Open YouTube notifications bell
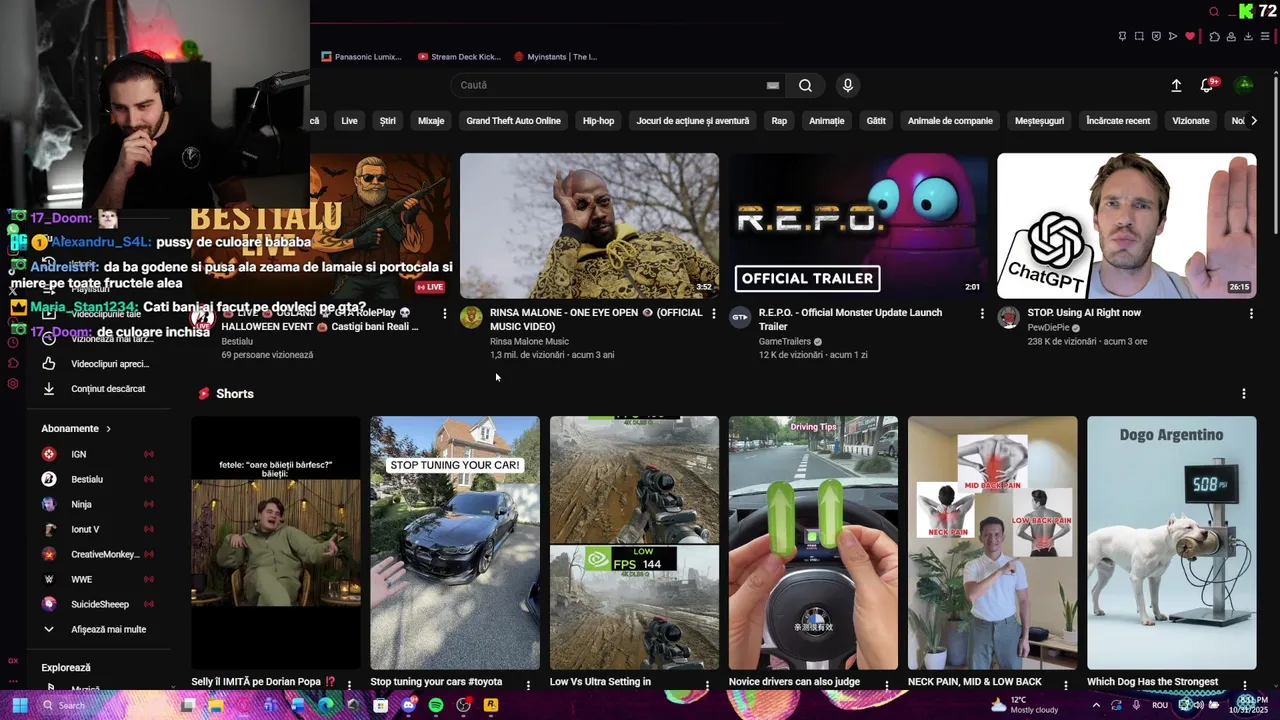1280x720 pixels. point(1207,85)
